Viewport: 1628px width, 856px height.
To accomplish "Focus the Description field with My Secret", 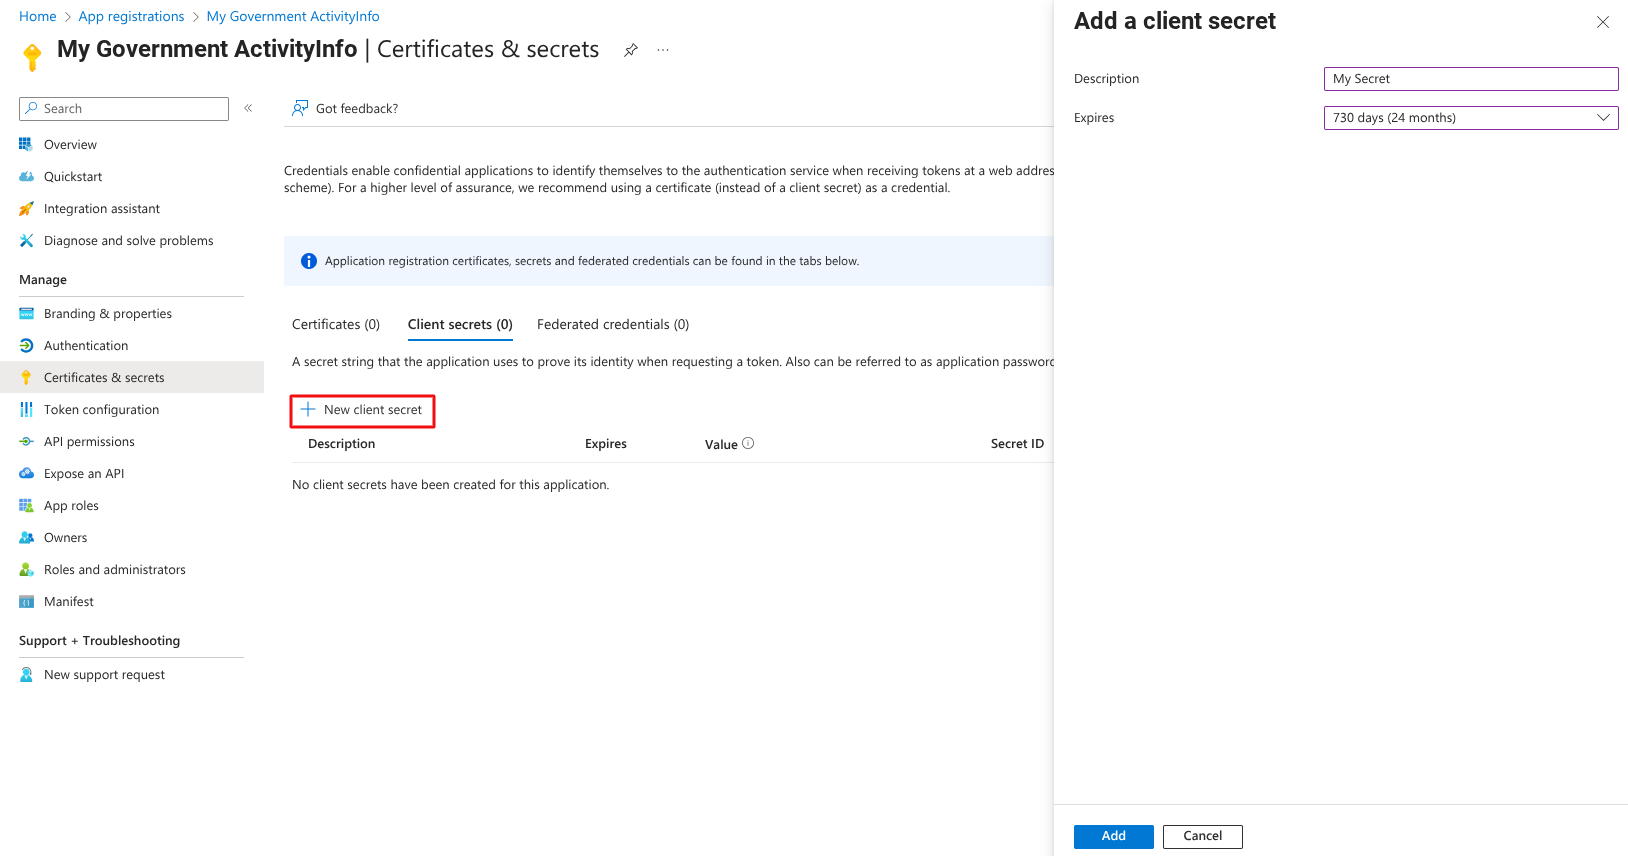I will (x=1470, y=79).
